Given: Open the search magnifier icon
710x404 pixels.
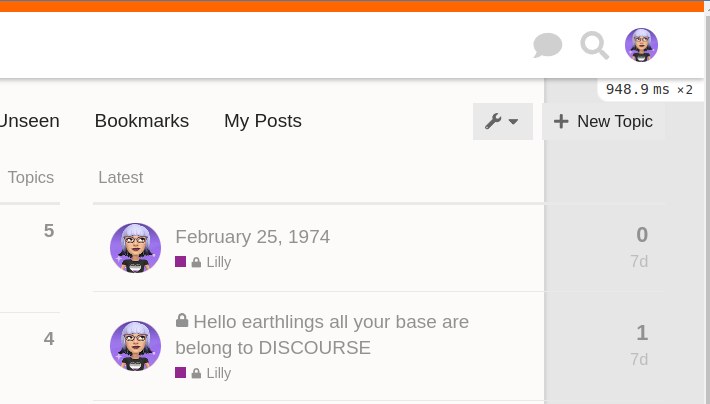Looking at the screenshot, I should click(x=595, y=45).
